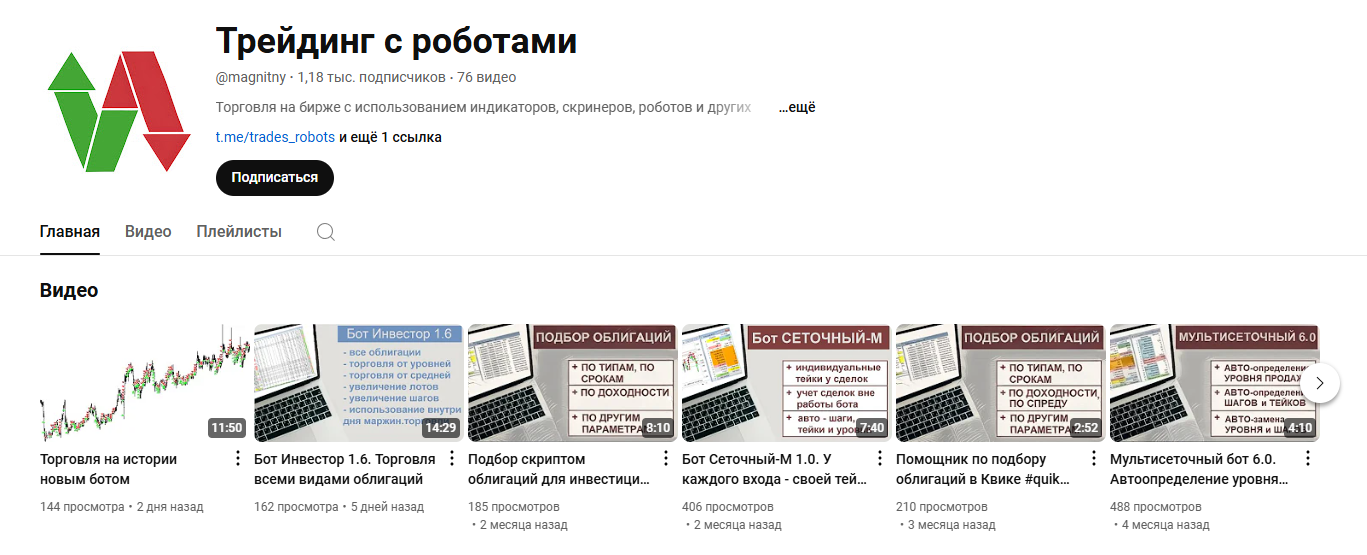
Task: Switch to the Плейлисты tab
Action: 239,232
